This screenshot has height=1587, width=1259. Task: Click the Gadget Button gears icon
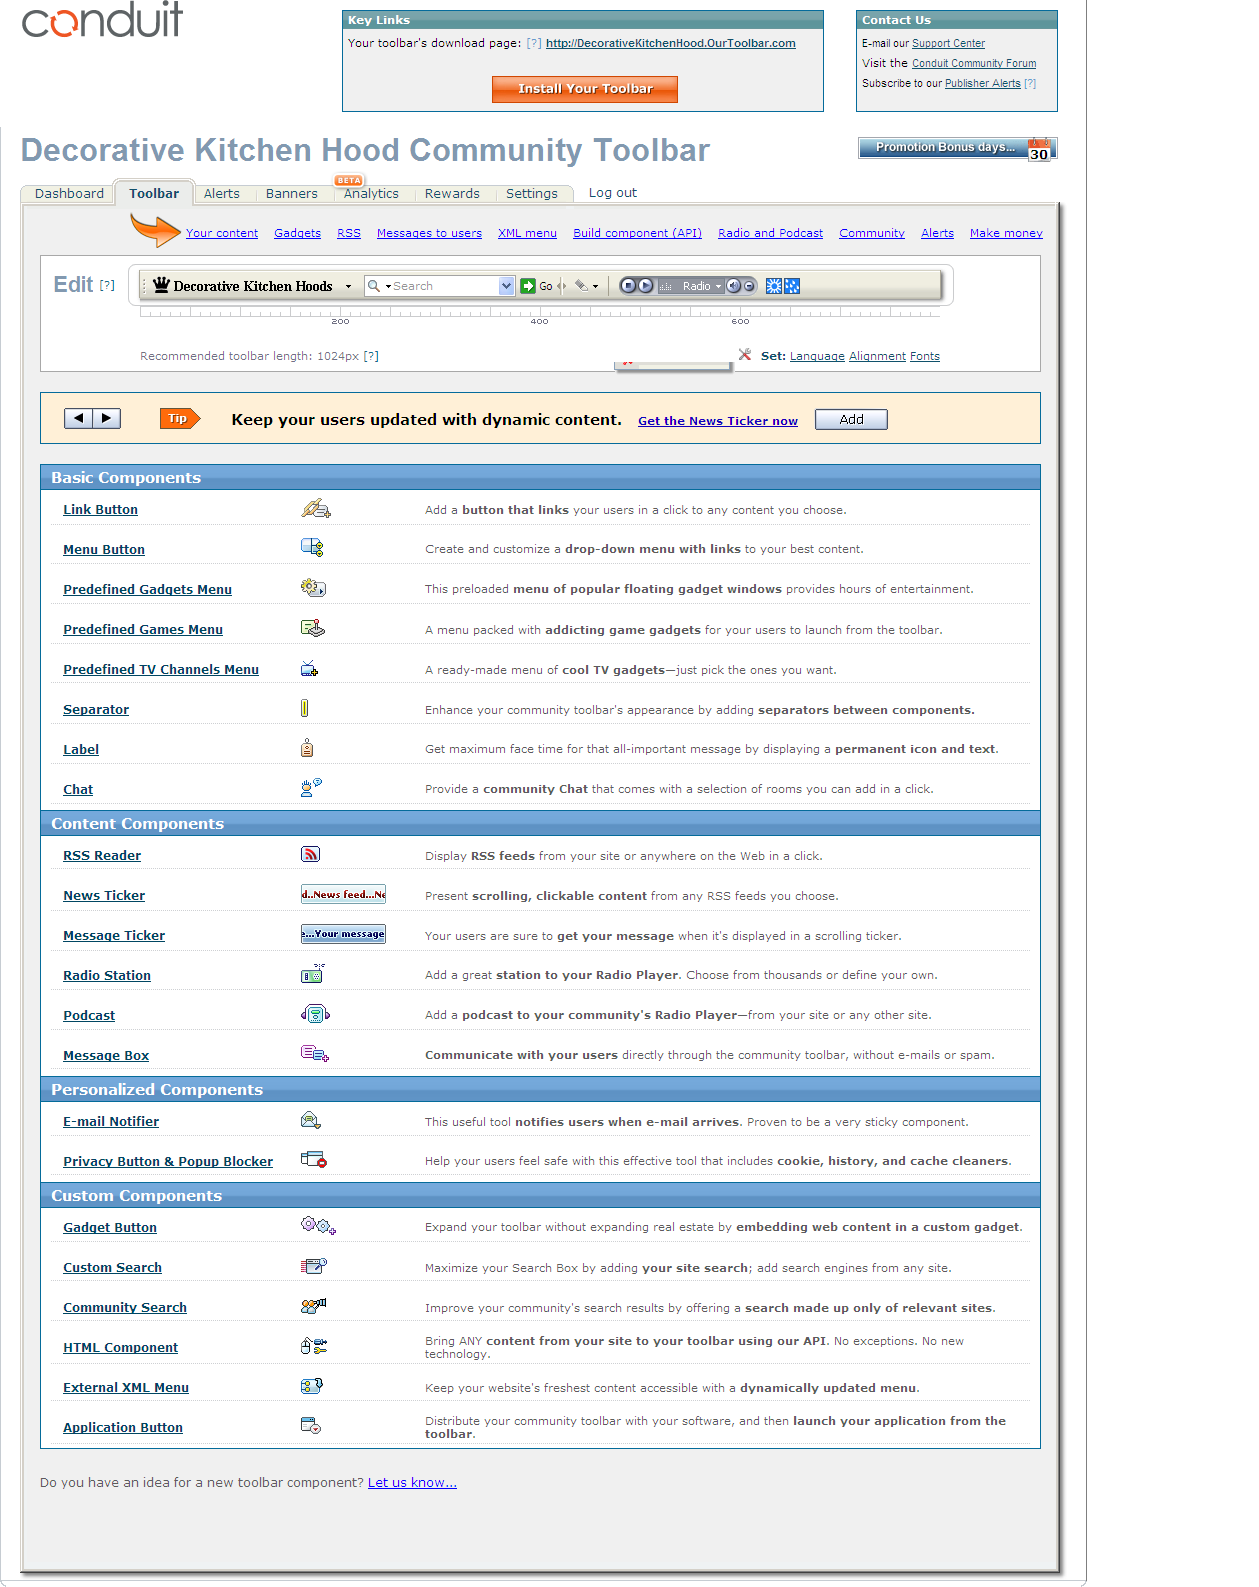pos(318,1226)
